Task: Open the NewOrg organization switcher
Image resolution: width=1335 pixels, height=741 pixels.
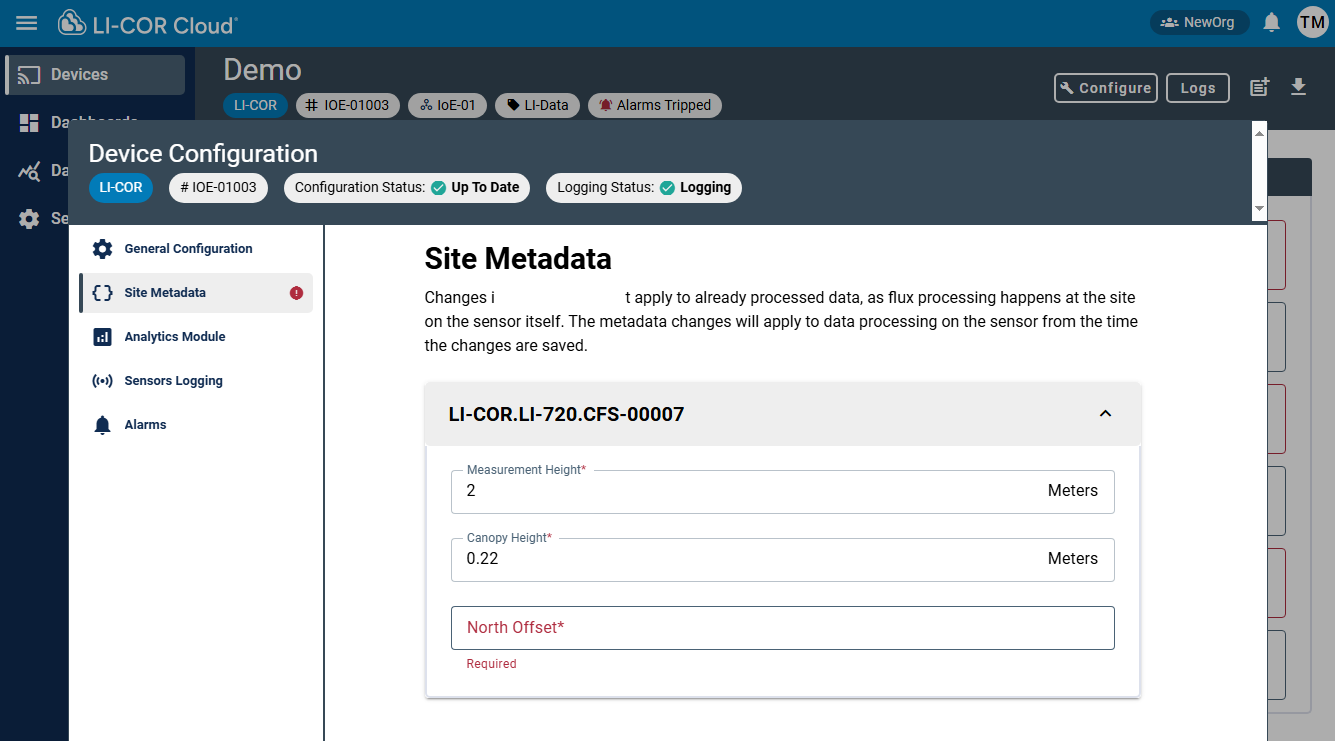Action: tap(1198, 22)
